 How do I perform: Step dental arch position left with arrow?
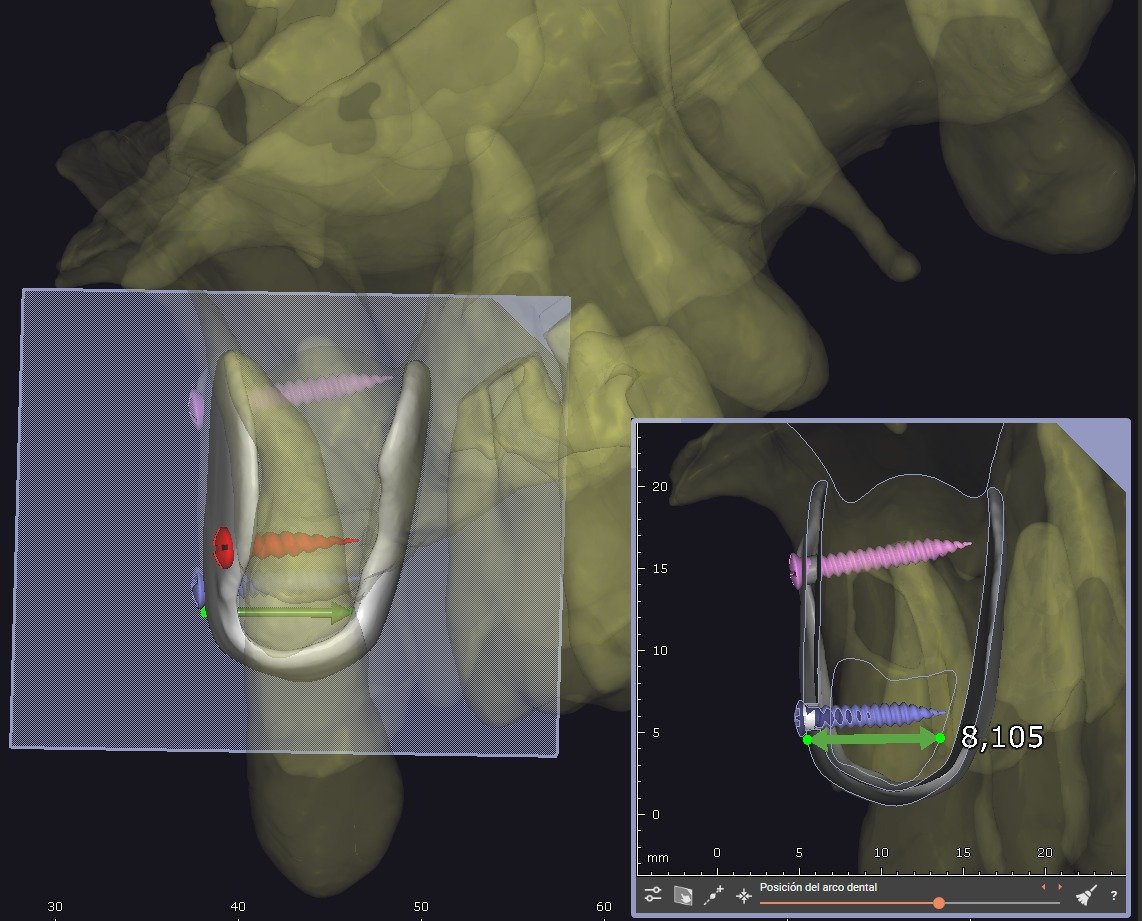pos(1044,887)
